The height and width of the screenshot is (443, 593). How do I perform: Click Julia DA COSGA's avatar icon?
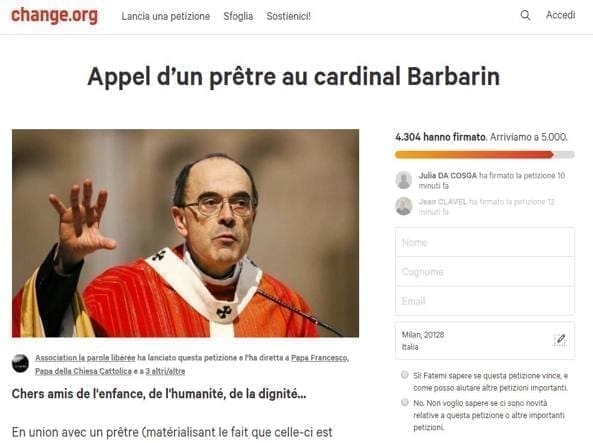(x=404, y=180)
